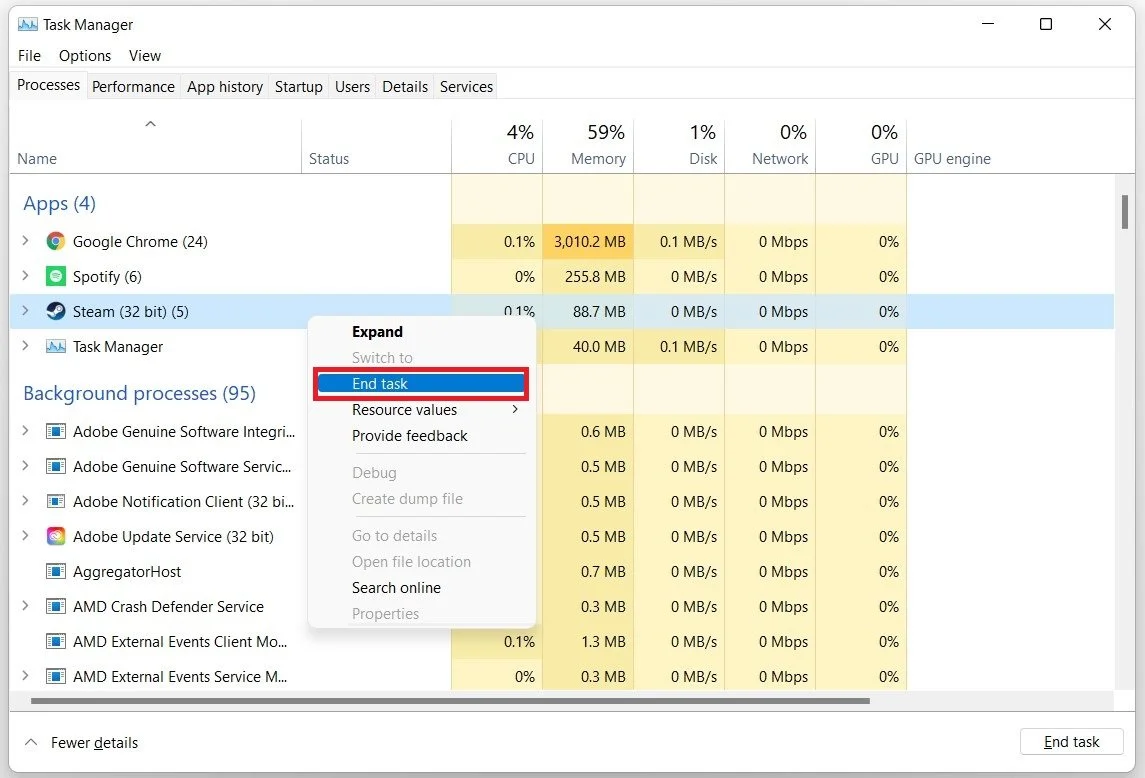Screen dimensions: 1145x778
Task: Click the Task Manager app icon in Apps list
Action: point(55,346)
